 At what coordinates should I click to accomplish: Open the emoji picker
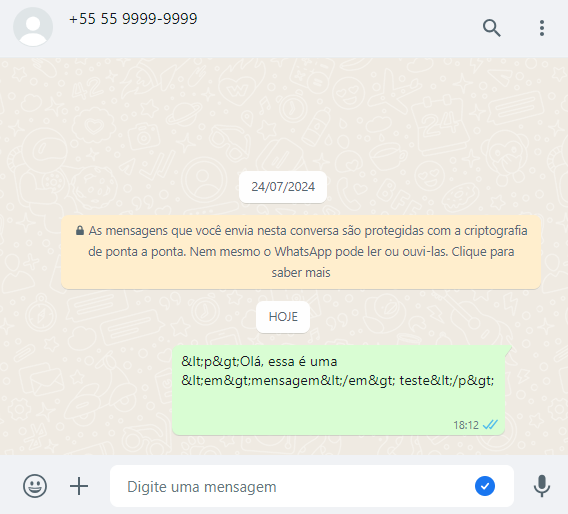(35, 486)
